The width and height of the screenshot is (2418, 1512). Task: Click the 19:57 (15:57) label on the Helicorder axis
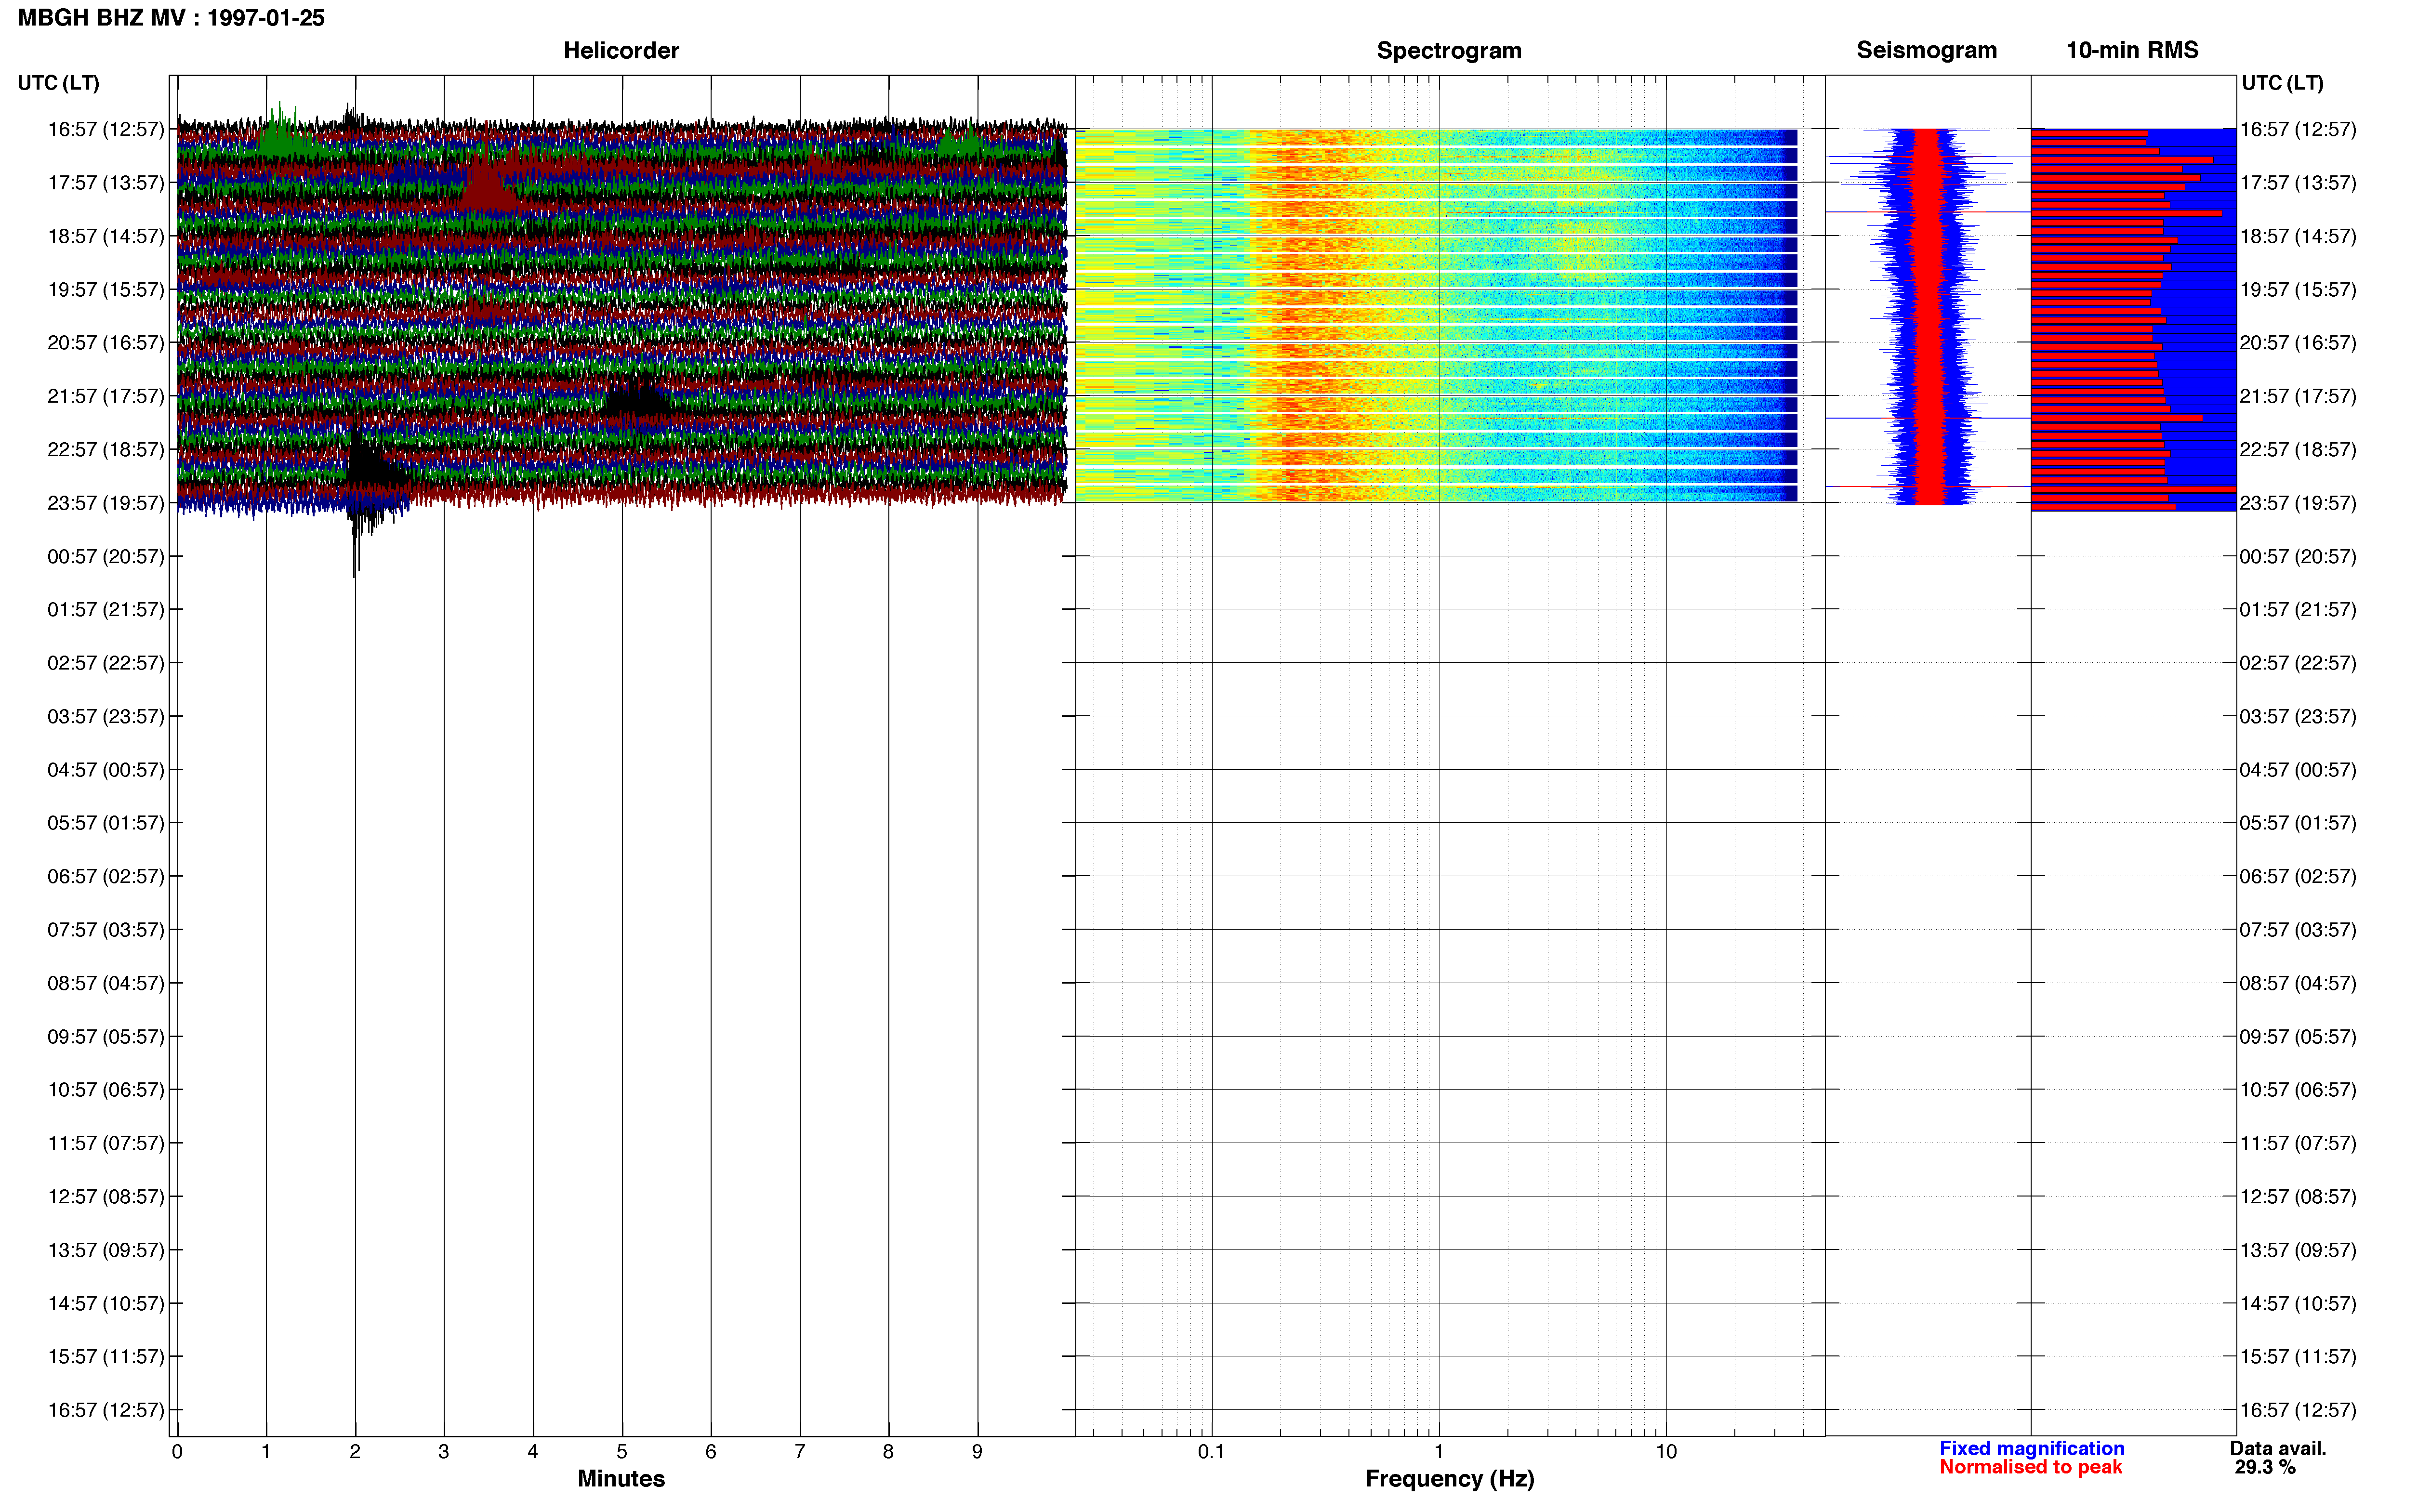pos(106,290)
